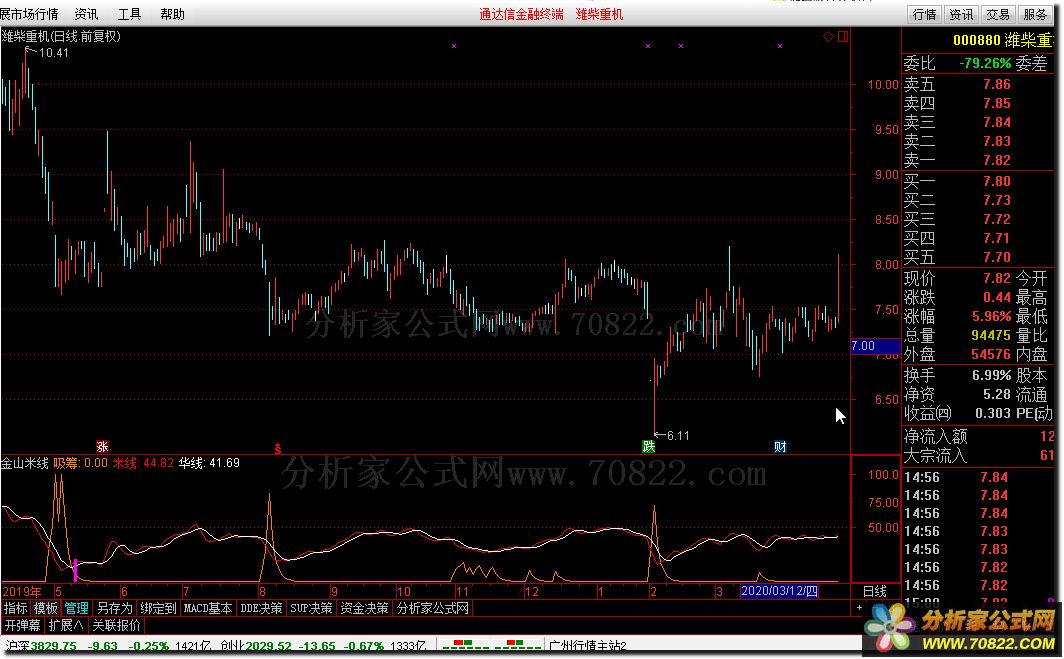Click the 现价 7.82 value
1064x659 pixels.
click(x=997, y=278)
